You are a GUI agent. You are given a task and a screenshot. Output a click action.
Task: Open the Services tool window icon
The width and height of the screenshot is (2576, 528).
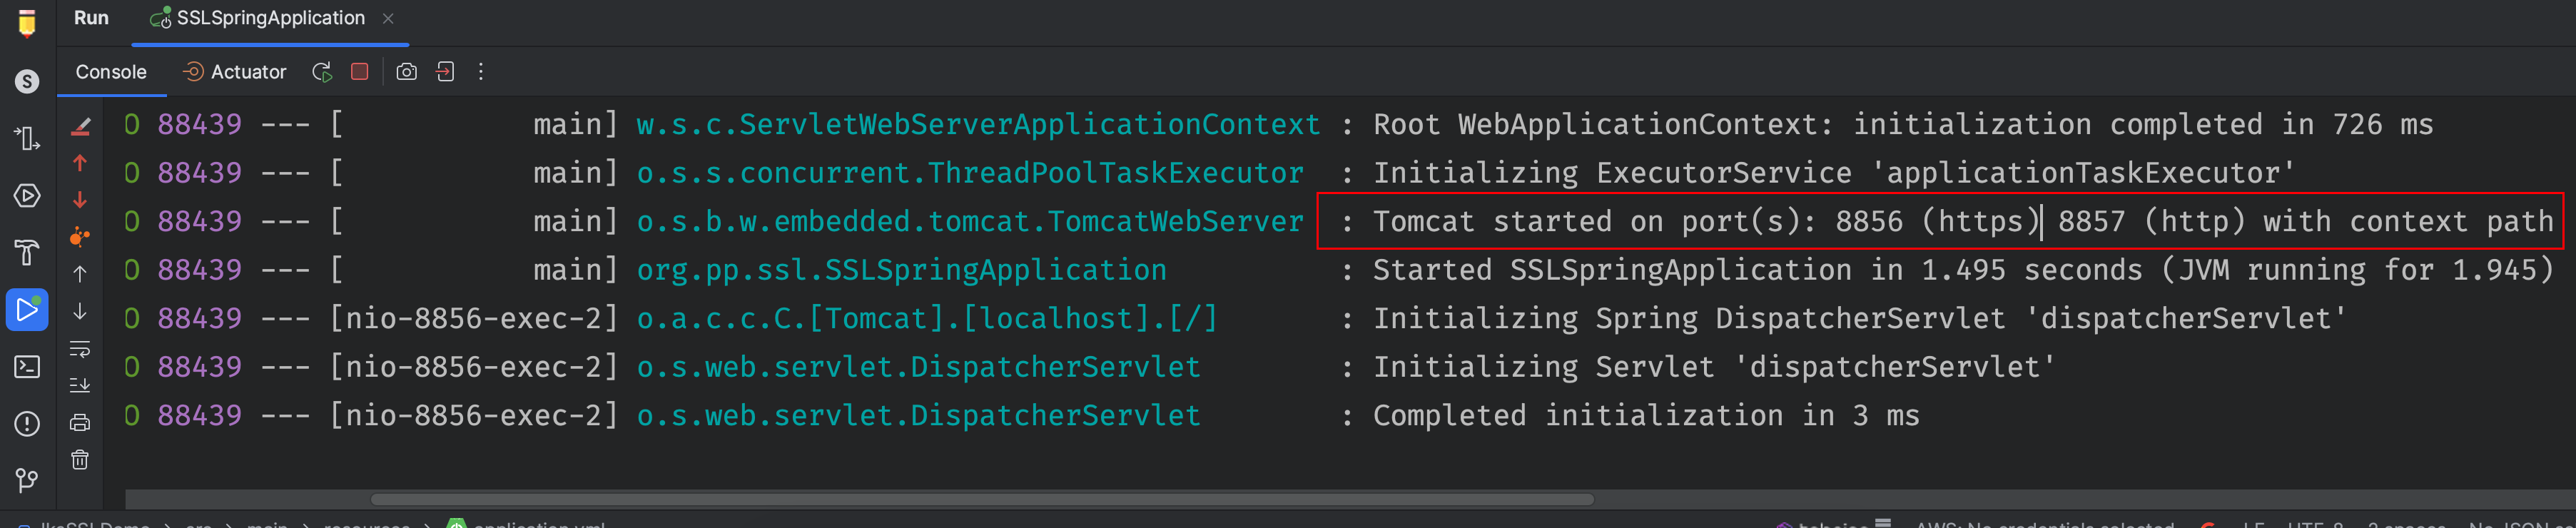tap(27, 195)
